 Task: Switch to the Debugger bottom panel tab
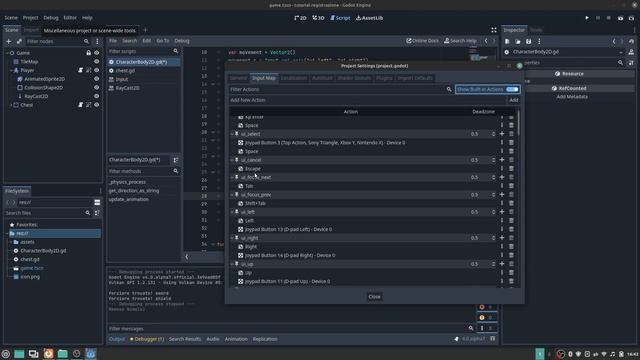147,339
